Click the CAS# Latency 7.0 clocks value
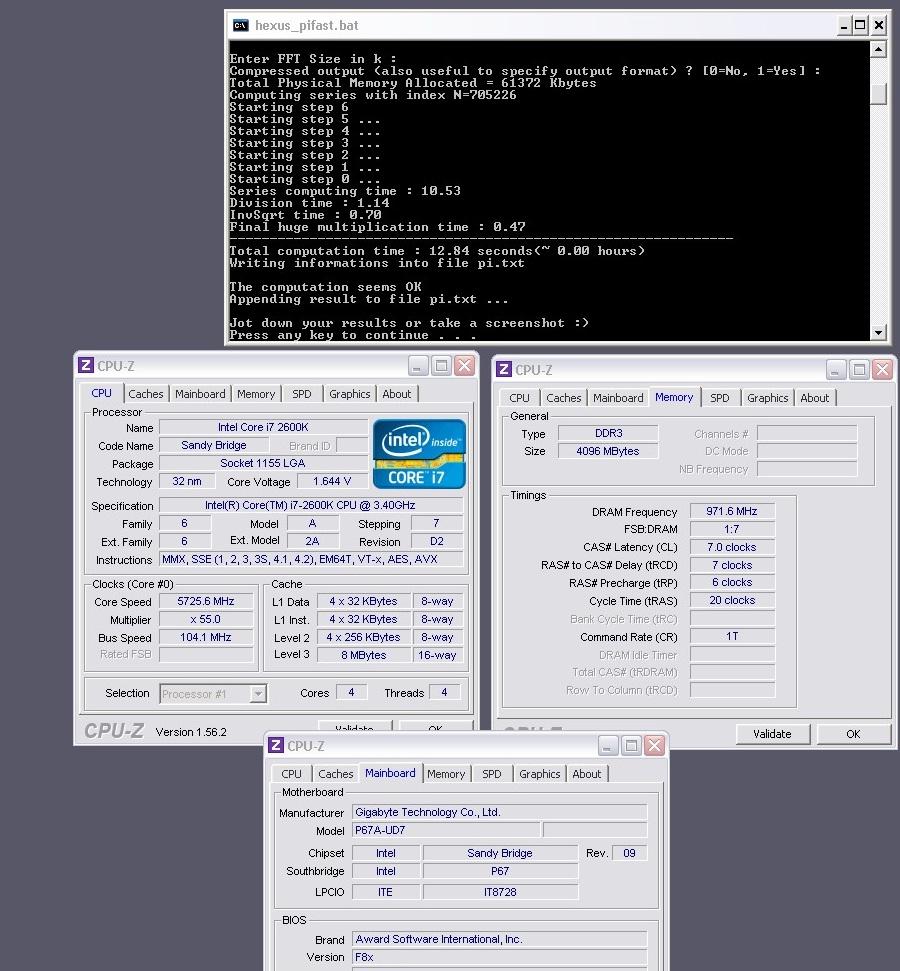This screenshot has width=900, height=971. pos(732,547)
